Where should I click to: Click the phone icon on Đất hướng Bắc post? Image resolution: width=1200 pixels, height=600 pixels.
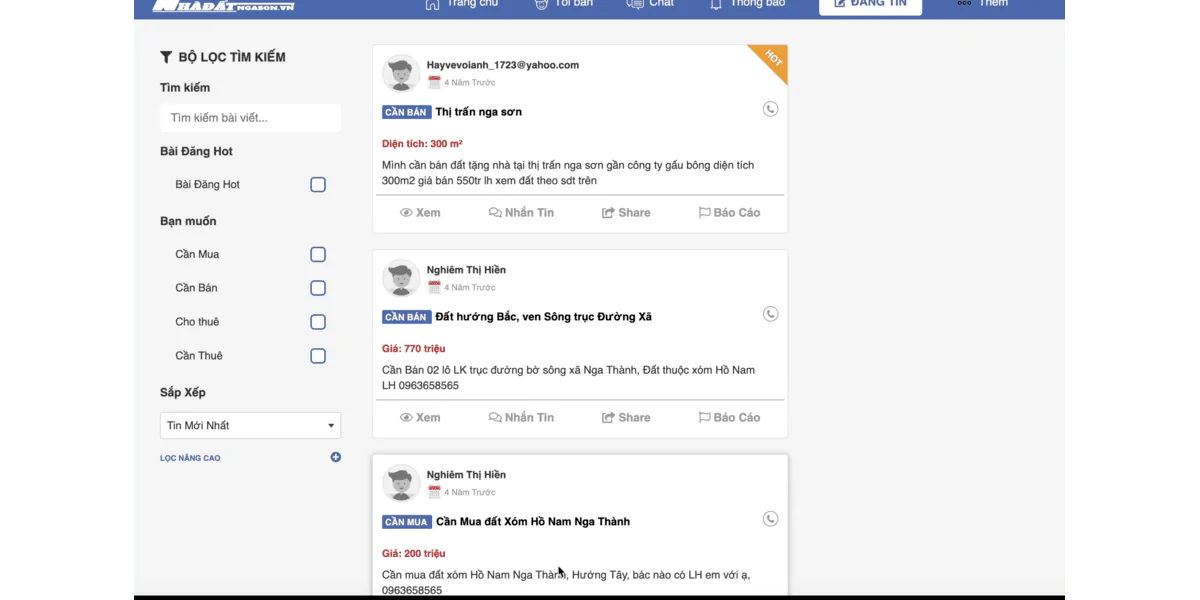(770, 314)
